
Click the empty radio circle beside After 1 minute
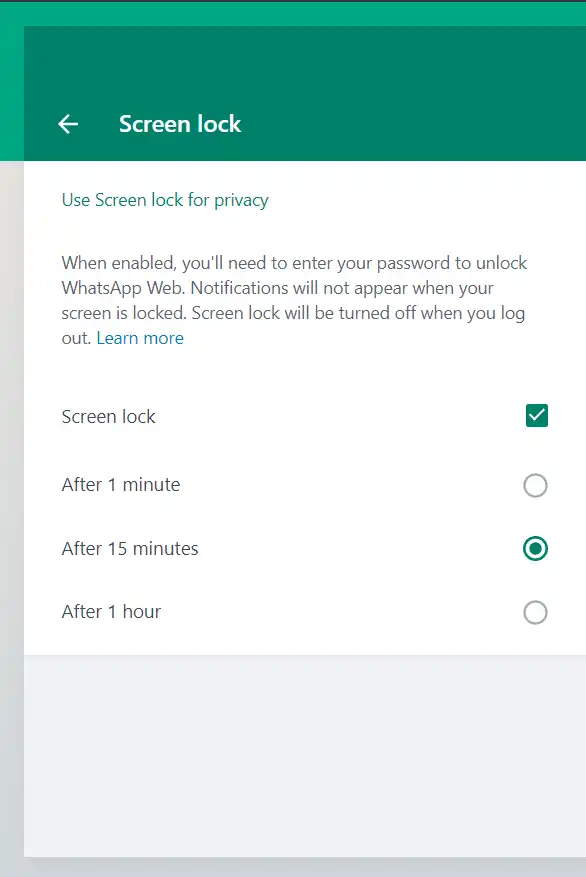pos(535,485)
